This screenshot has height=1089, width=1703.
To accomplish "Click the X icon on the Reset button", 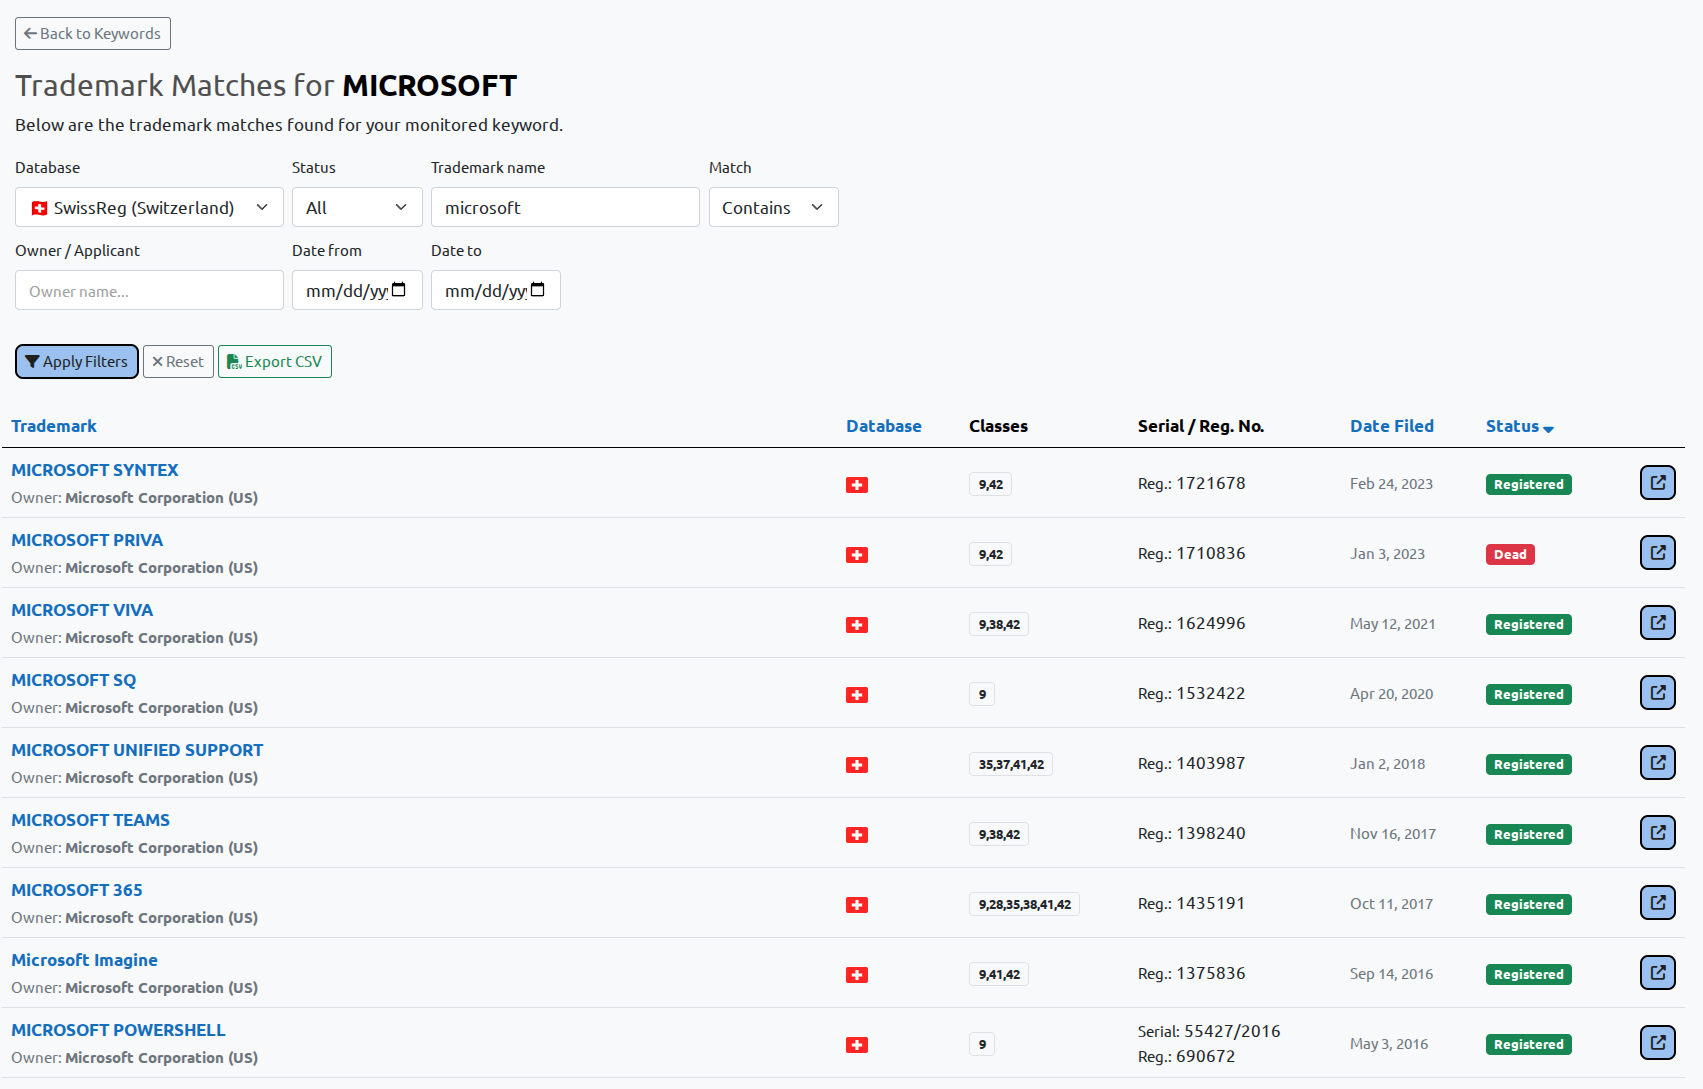I will (157, 361).
